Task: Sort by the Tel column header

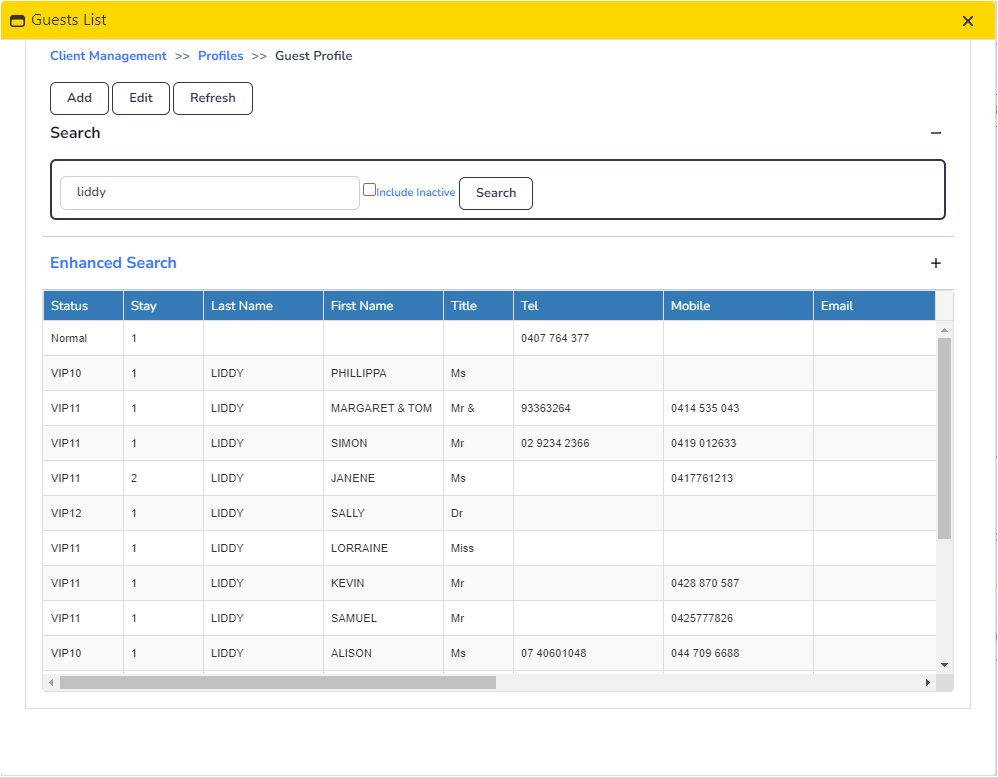Action: coord(588,305)
